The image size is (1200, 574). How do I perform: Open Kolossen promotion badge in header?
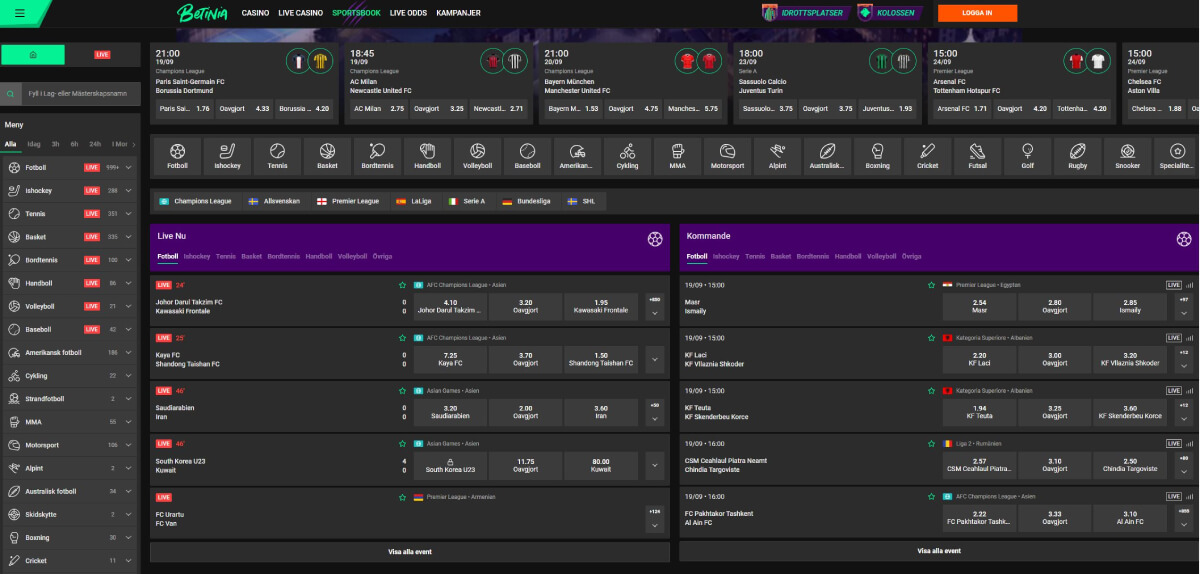pyautogui.click(x=889, y=13)
